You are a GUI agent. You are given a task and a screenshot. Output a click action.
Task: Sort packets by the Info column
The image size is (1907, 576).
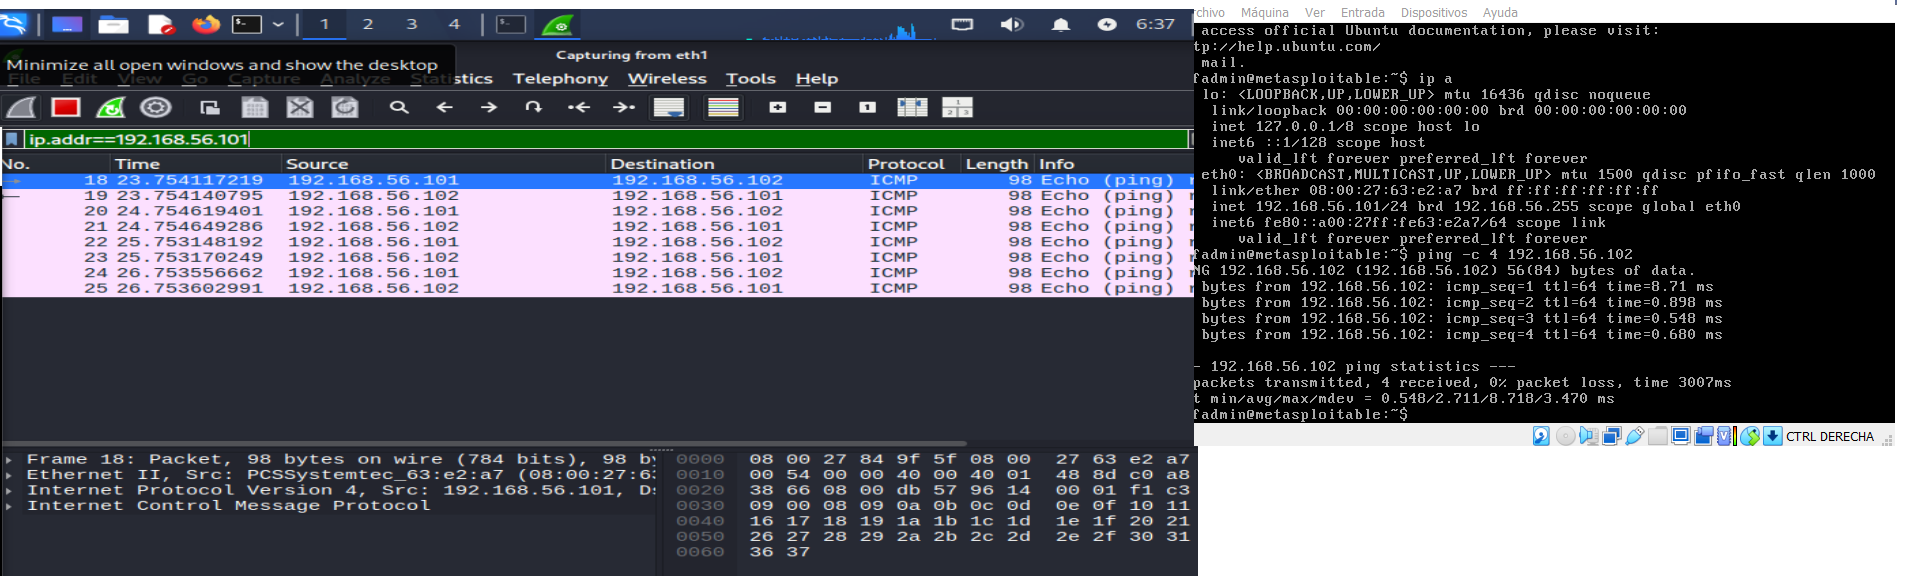(1114, 164)
